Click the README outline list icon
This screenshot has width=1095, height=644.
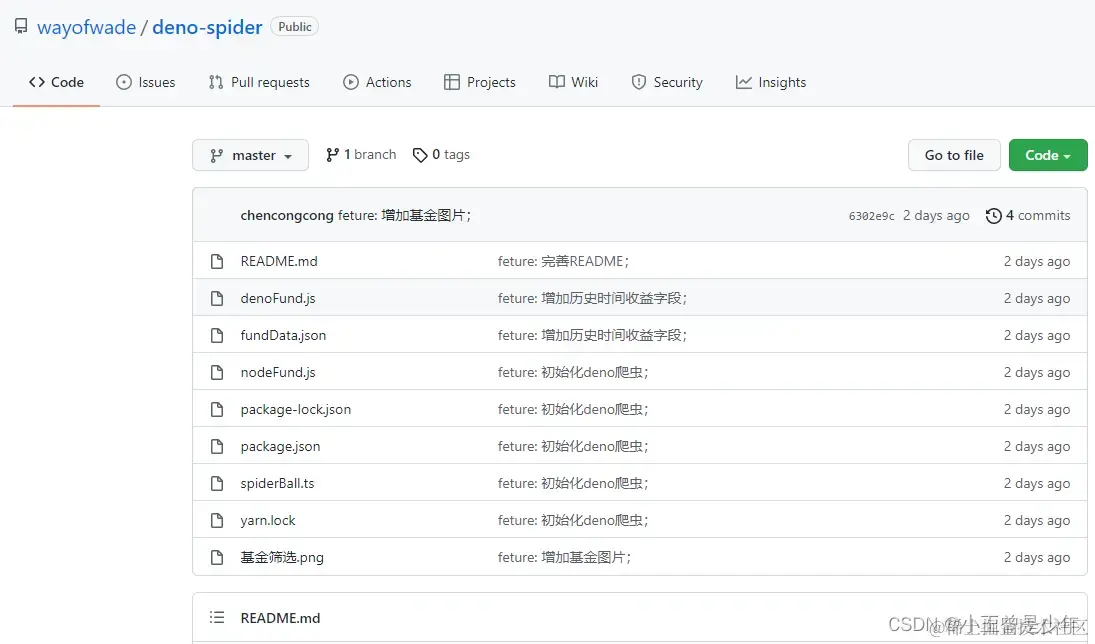(217, 617)
